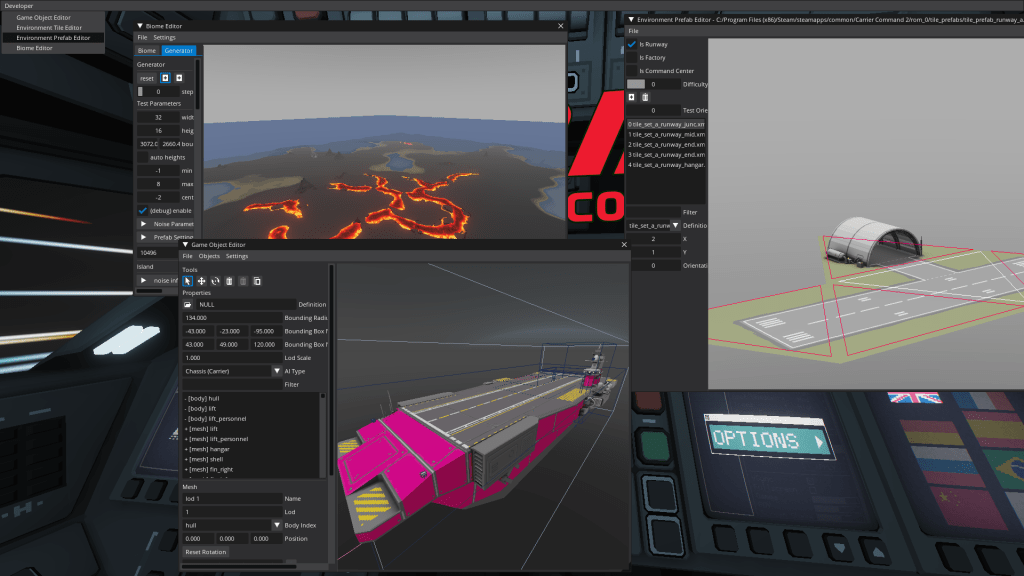Click the duplicate icon in Game Object Editor Tools

[257, 281]
